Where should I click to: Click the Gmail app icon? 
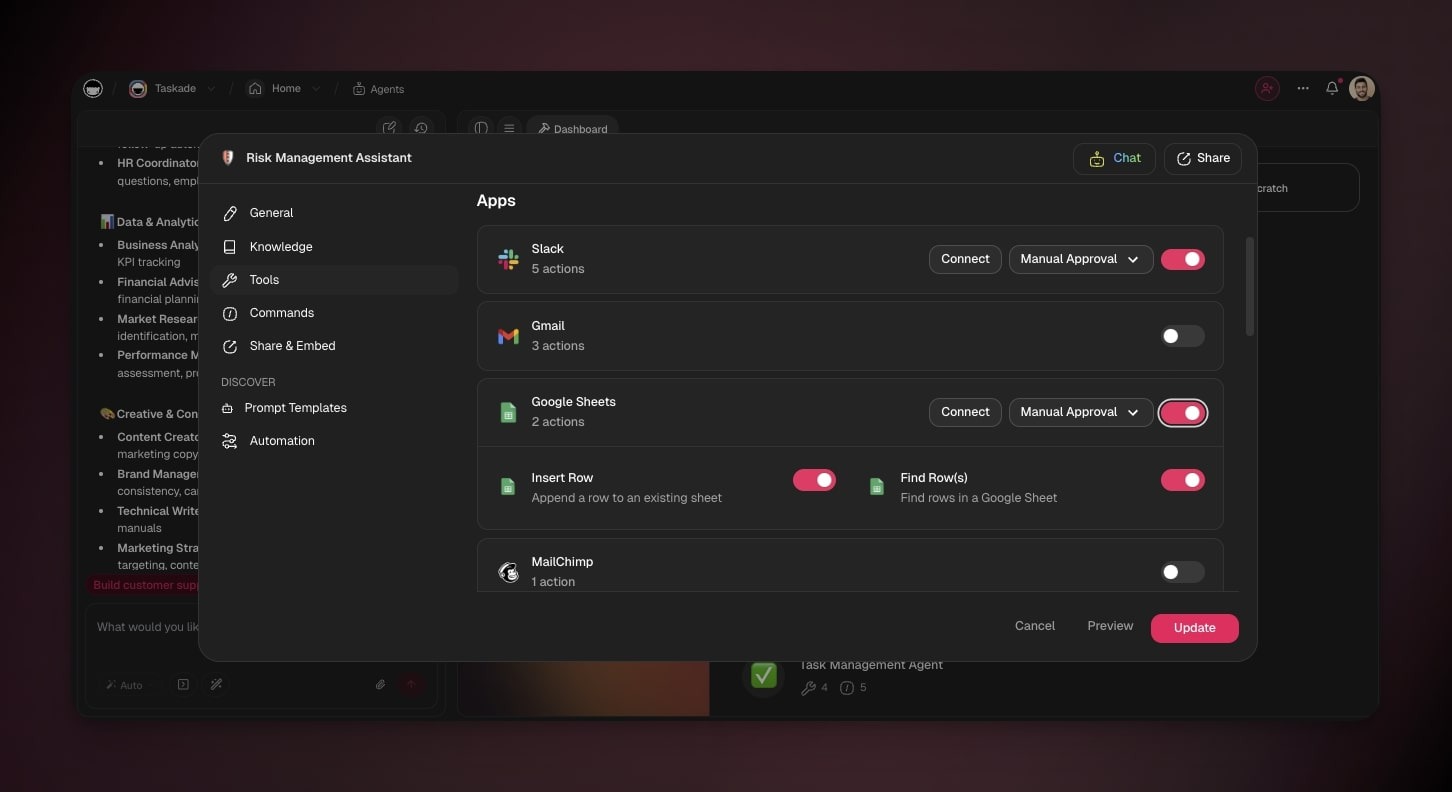(508, 336)
